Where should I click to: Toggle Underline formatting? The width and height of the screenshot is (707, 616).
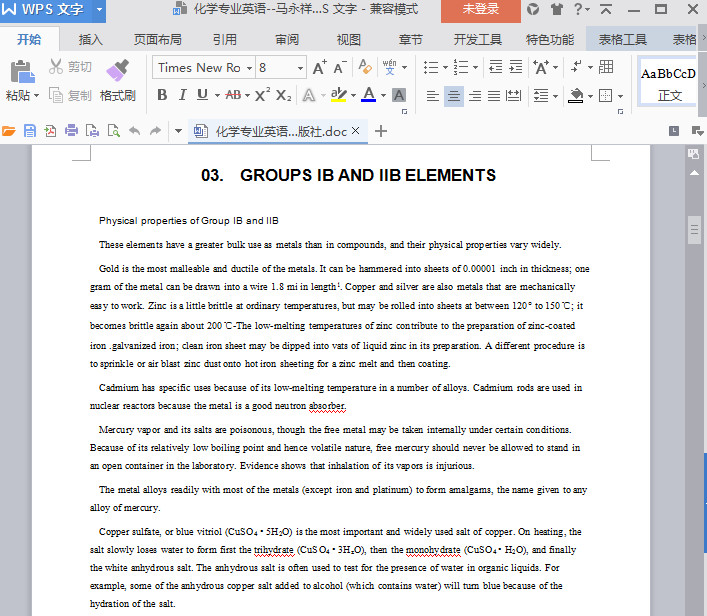(202, 95)
